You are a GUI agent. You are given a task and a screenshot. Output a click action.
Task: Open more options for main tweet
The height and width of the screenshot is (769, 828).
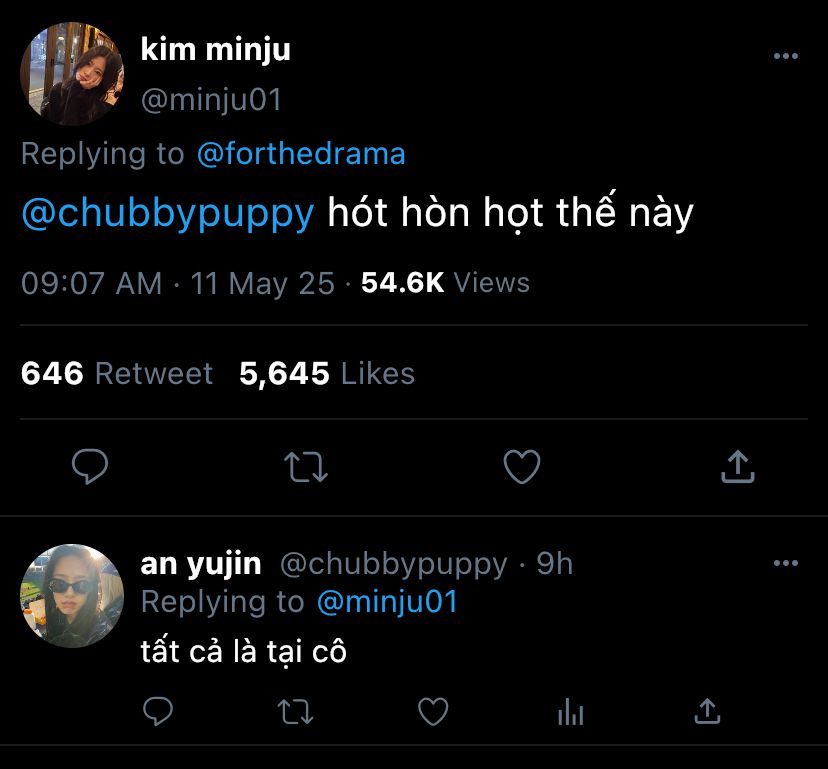786,57
